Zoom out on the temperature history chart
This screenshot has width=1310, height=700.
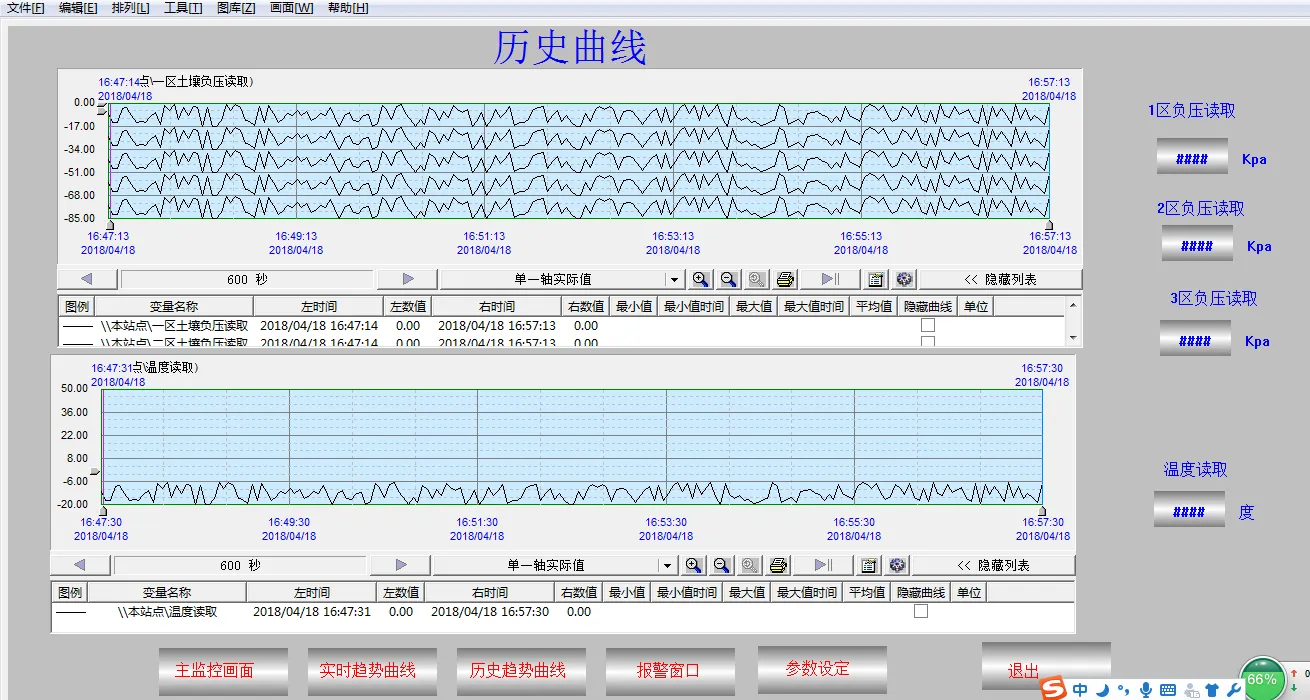click(x=722, y=565)
